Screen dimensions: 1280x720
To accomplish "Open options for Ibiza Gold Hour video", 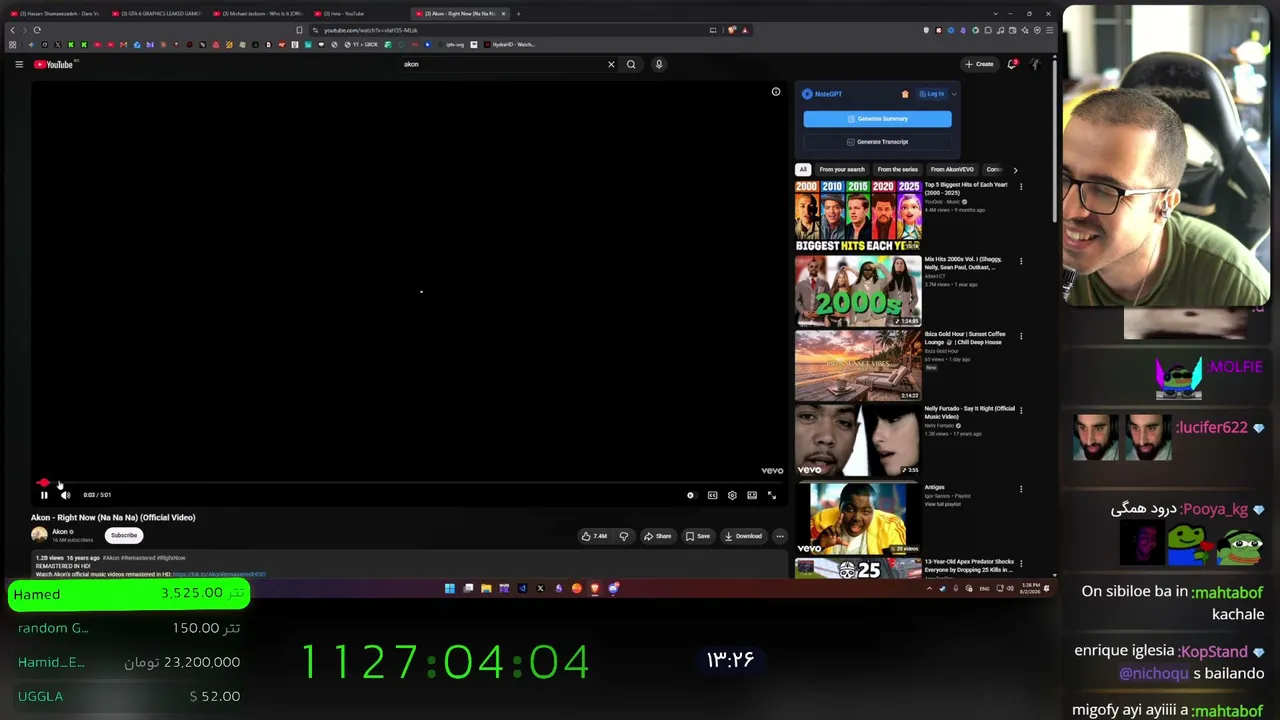I will (1021, 337).
